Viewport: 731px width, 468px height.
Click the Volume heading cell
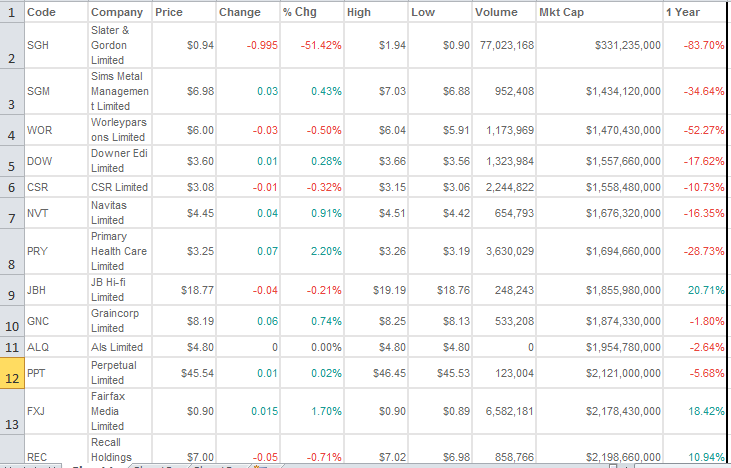click(x=503, y=12)
